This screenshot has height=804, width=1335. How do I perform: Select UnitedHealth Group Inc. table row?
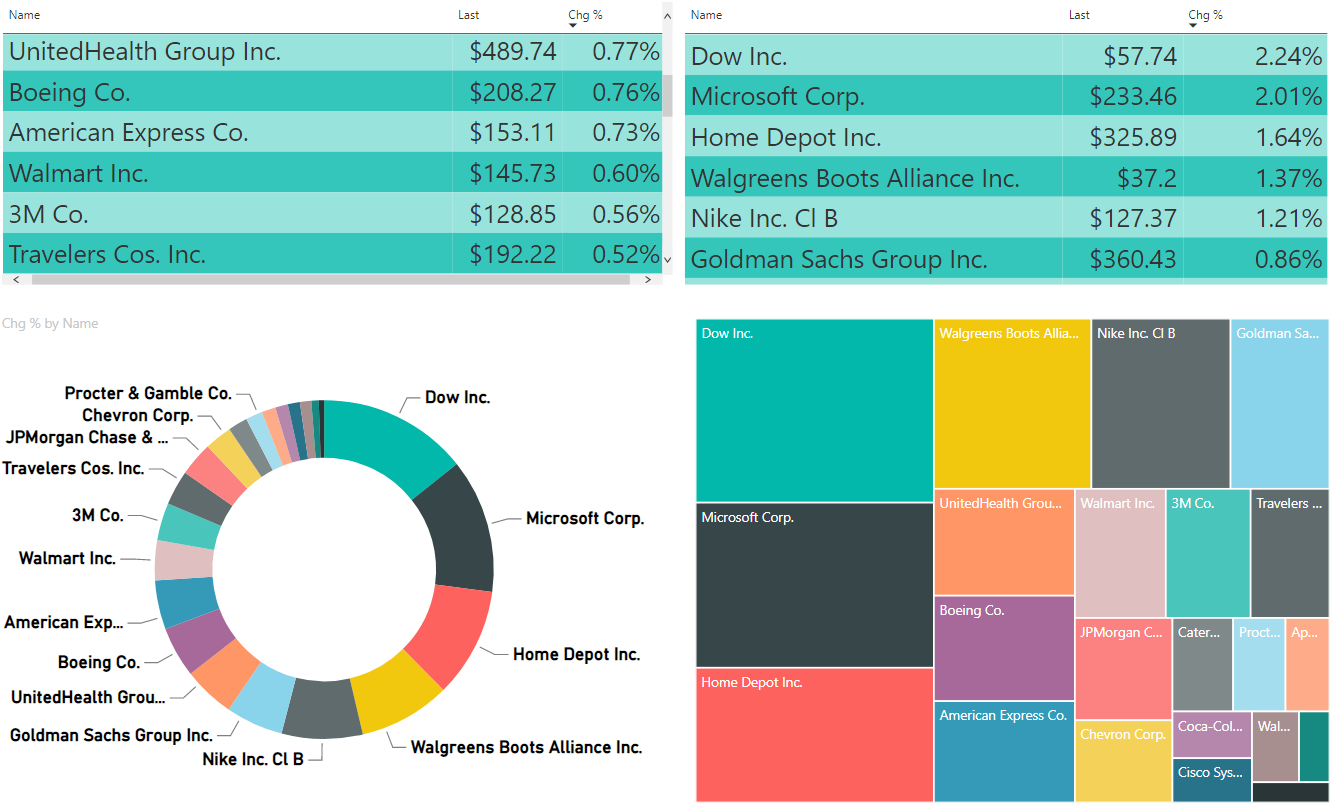tap(332, 52)
